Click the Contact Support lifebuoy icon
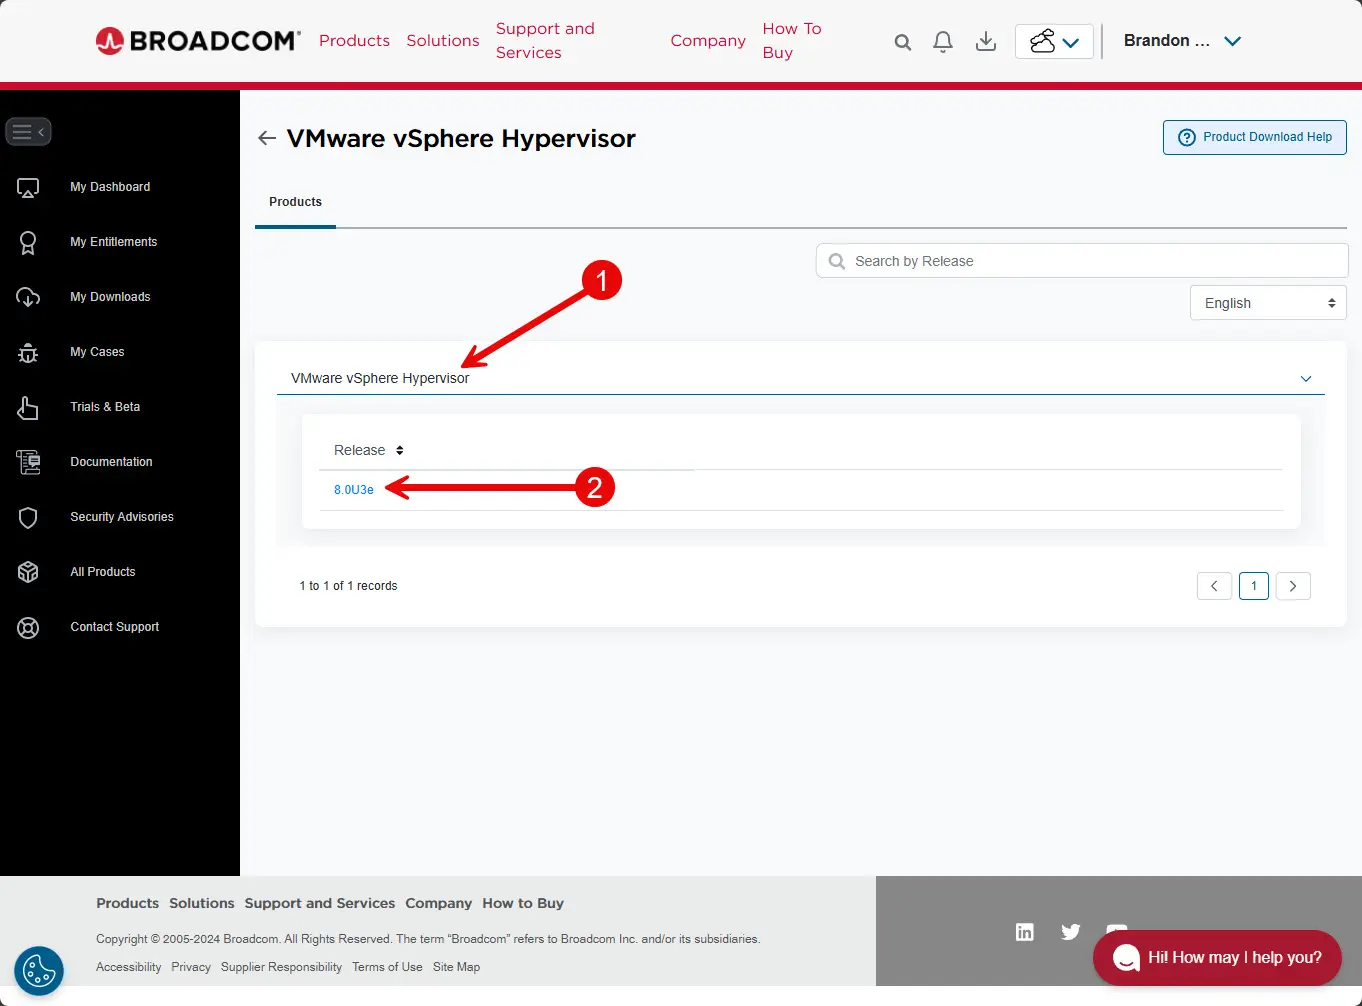The height and width of the screenshot is (1006, 1362). point(28,627)
